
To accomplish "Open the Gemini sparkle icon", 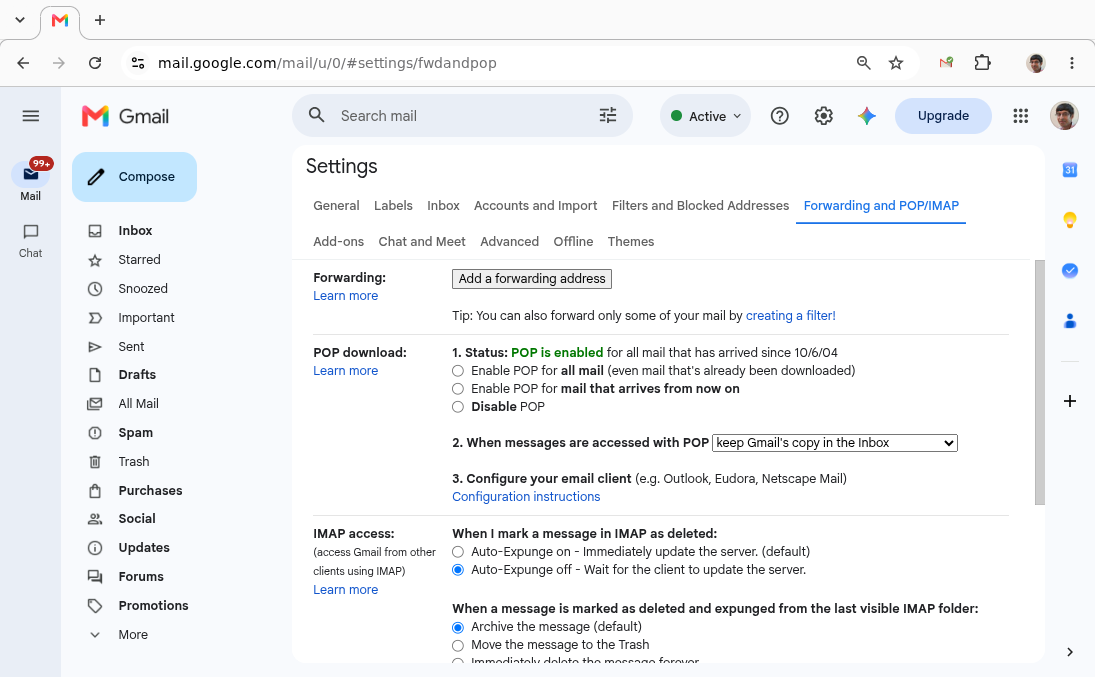I will (867, 116).
